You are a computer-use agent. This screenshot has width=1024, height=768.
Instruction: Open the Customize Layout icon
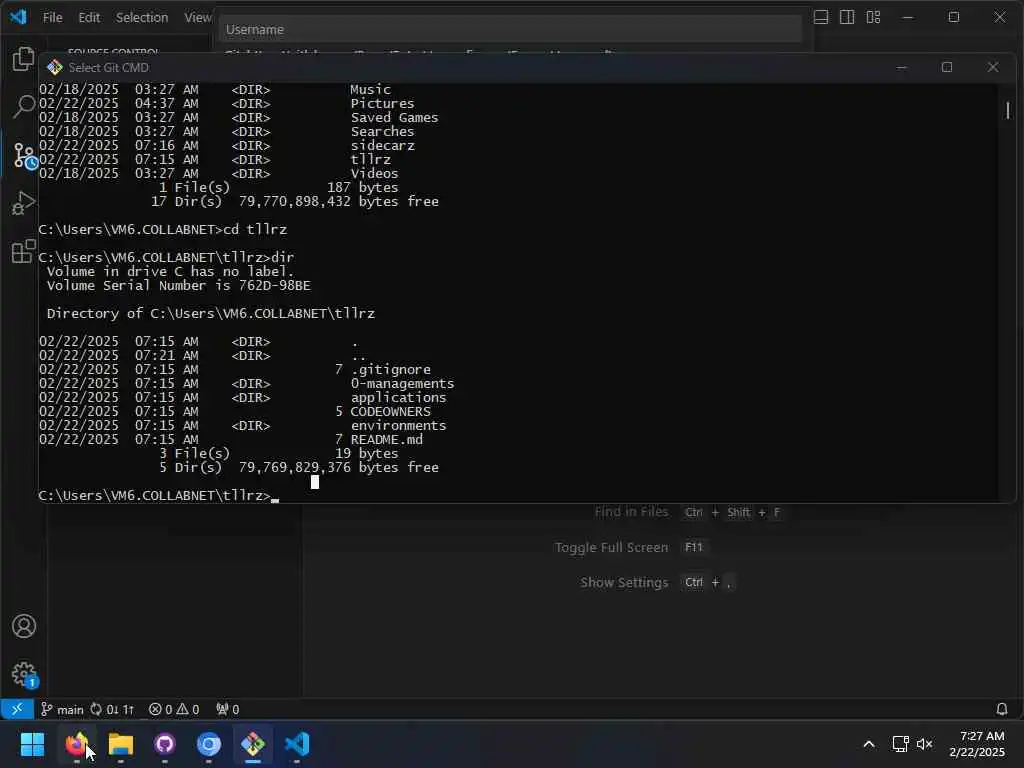(873, 17)
